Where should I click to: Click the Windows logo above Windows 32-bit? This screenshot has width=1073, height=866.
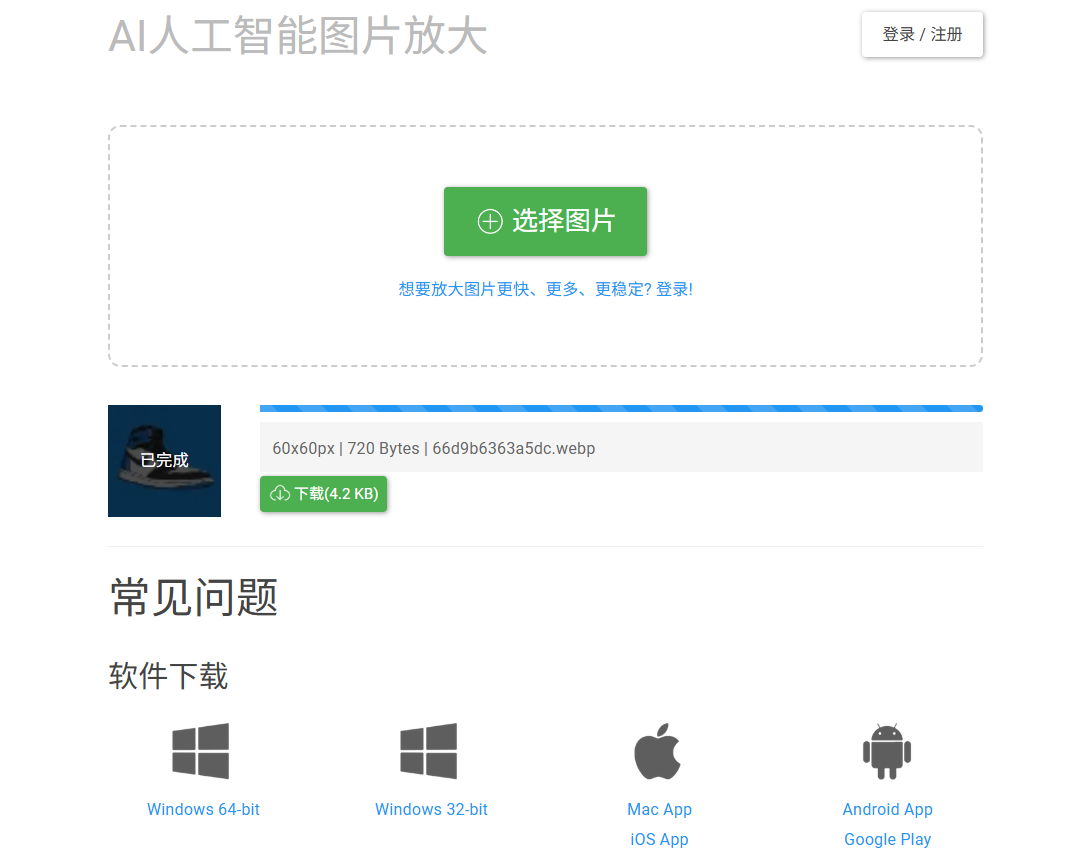coord(428,750)
